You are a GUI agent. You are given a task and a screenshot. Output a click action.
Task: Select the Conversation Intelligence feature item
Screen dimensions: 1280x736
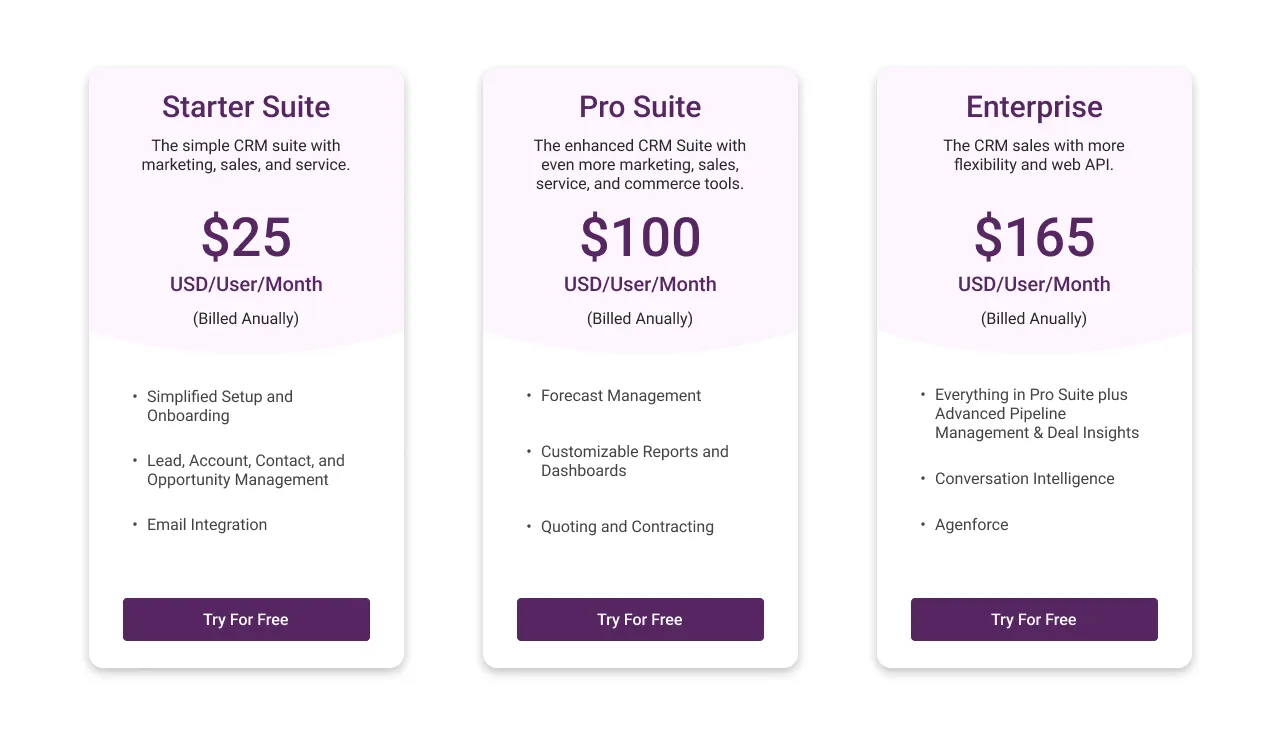[1024, 478]
